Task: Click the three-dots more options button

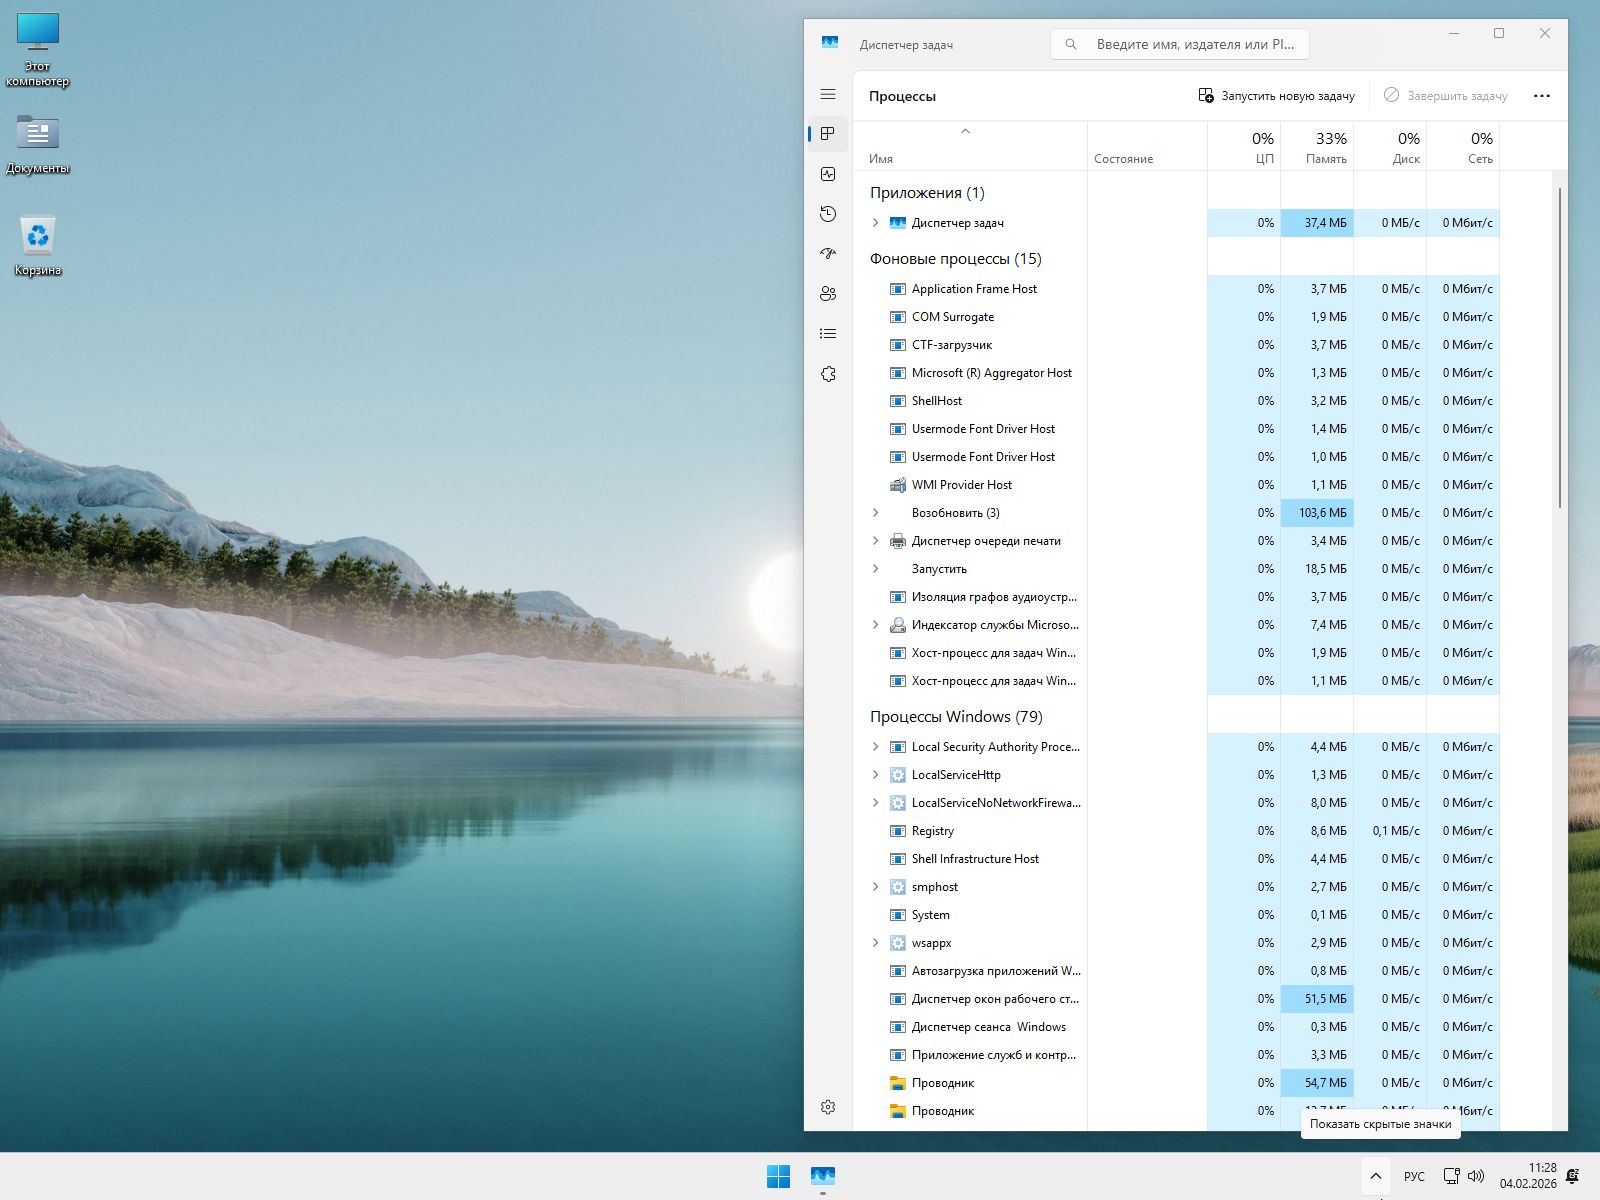Action: tap(1541, 96)
